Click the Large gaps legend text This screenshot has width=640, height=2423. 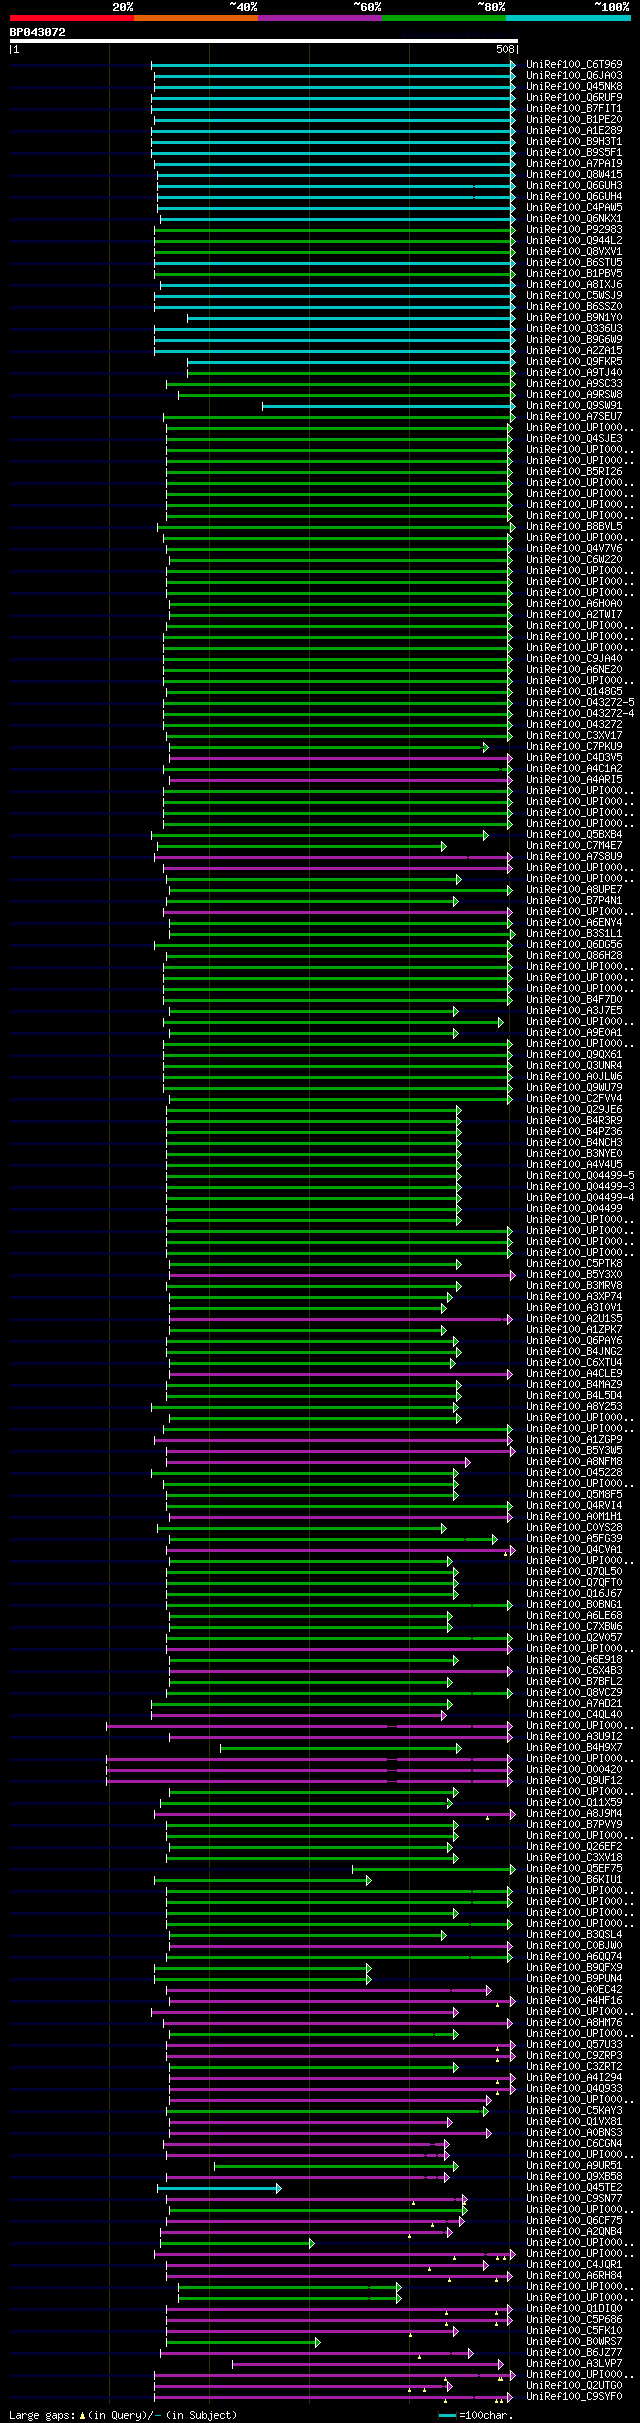(123, 2415)
